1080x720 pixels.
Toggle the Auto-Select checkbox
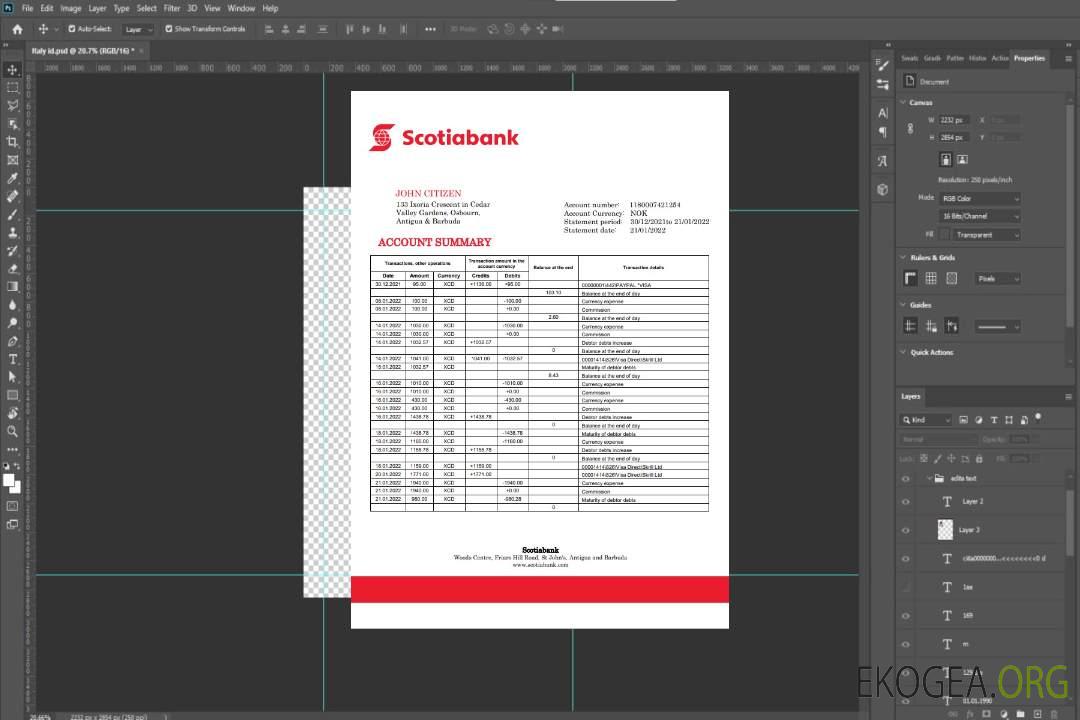(72, 29)
